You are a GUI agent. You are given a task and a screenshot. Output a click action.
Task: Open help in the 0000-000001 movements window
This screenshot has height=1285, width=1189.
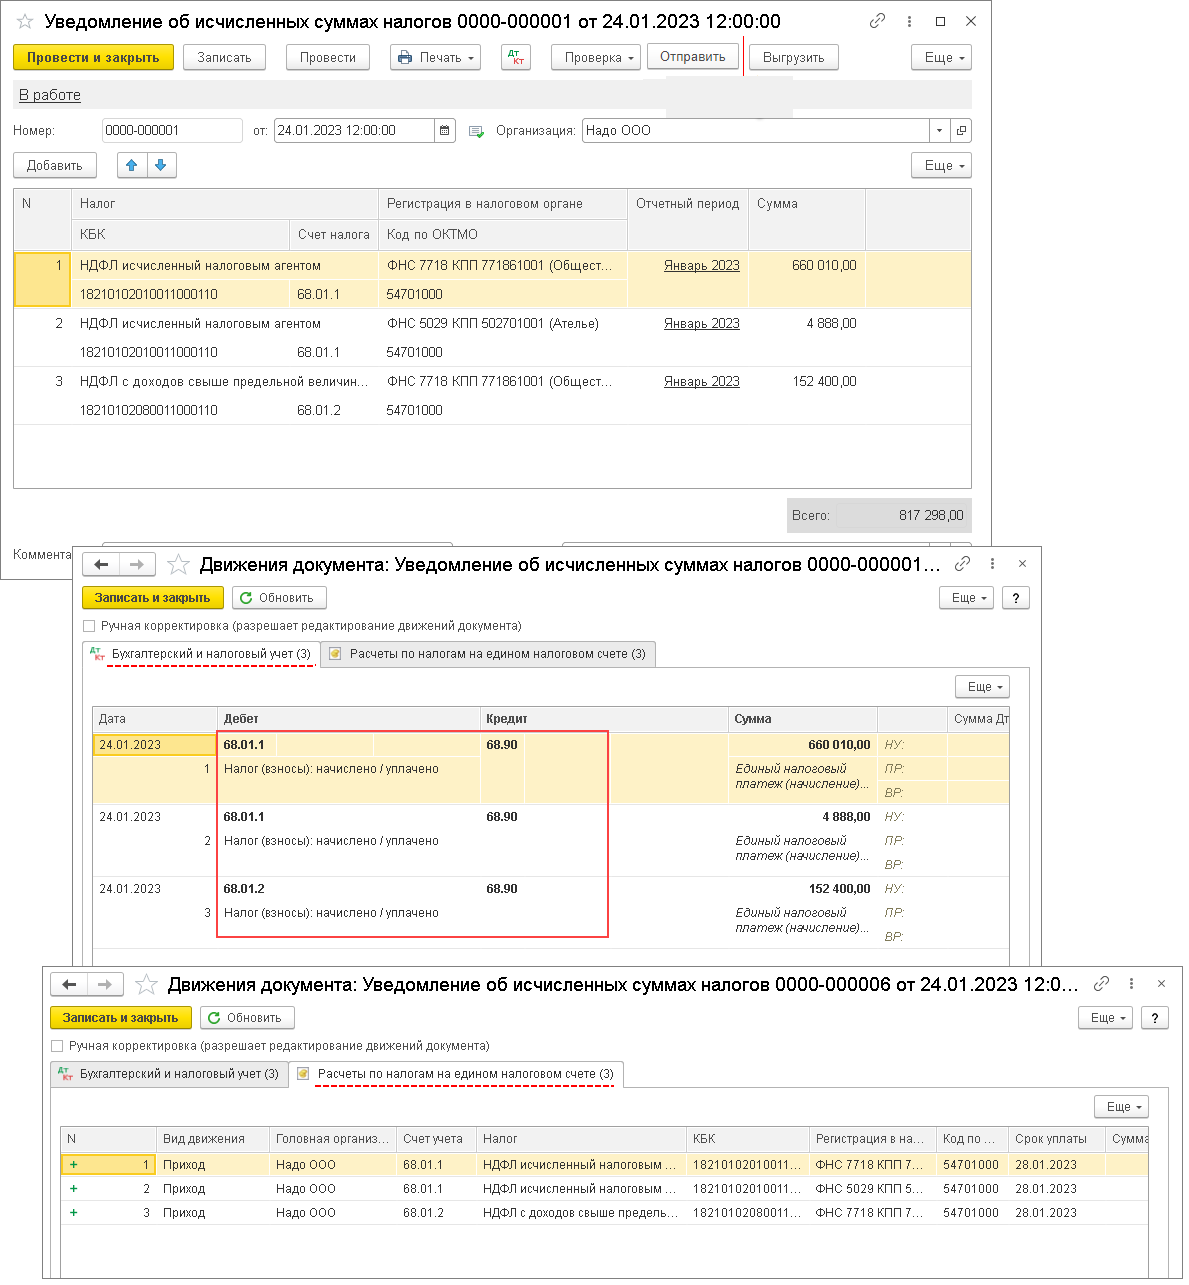(x=1016, y=597)
